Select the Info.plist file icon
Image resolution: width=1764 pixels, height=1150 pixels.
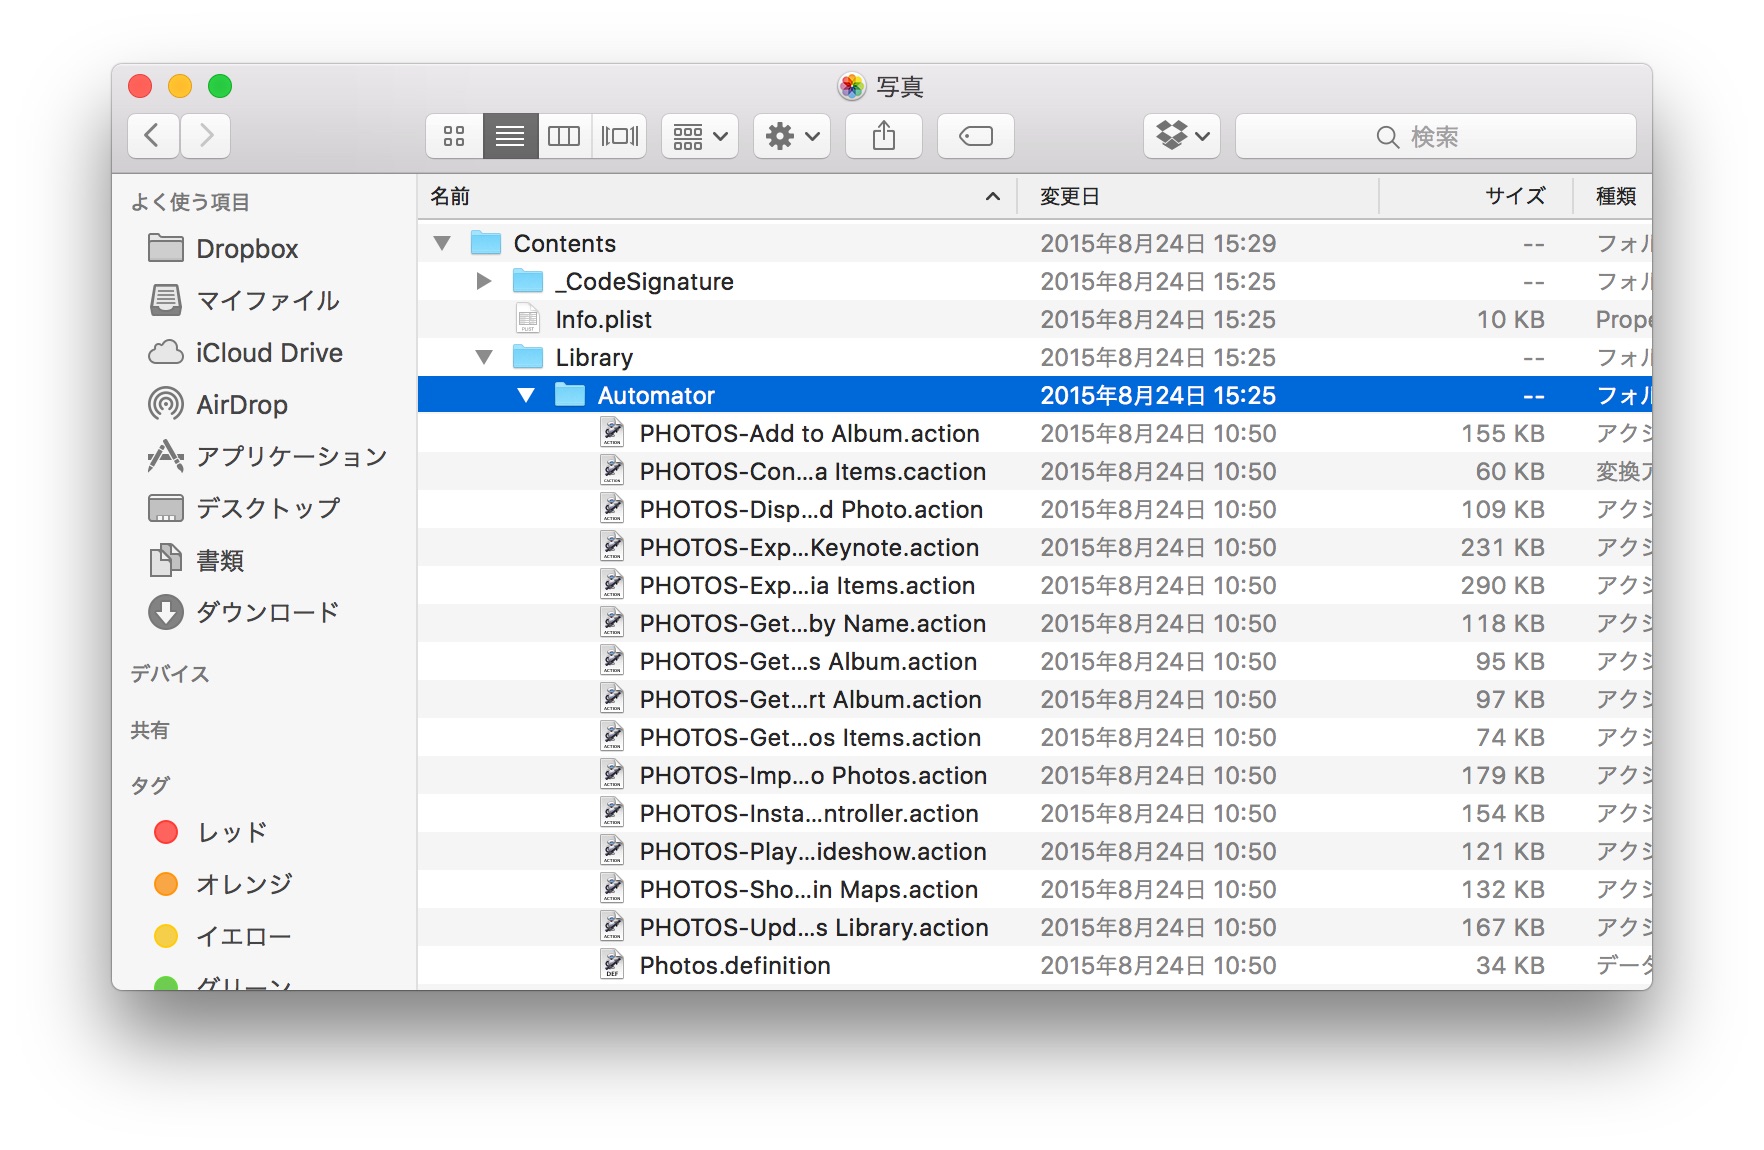(x=528, y=319)
